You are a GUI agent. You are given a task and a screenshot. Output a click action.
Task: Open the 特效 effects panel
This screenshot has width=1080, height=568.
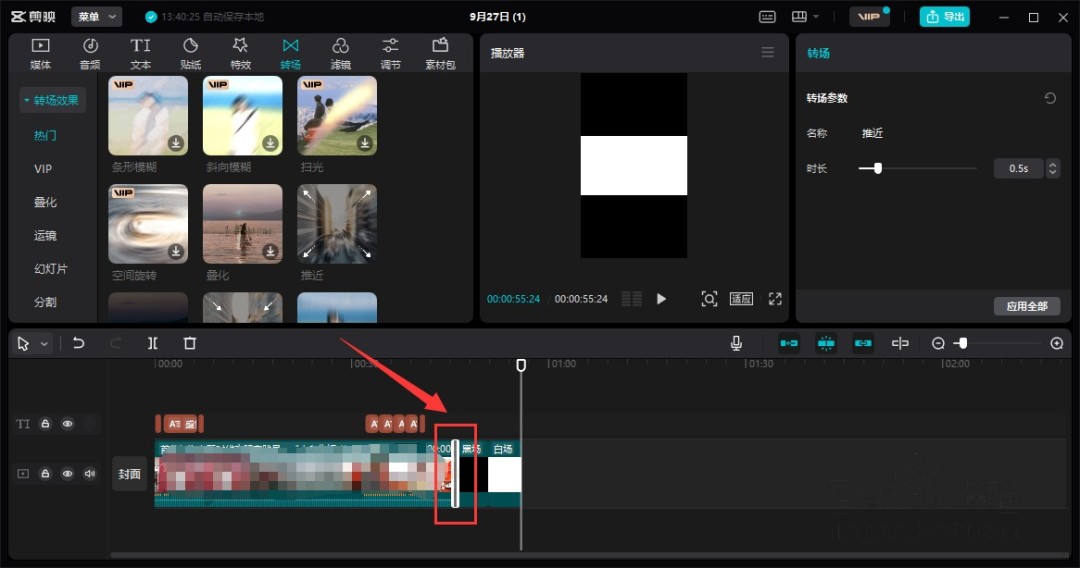coord(240,54)
